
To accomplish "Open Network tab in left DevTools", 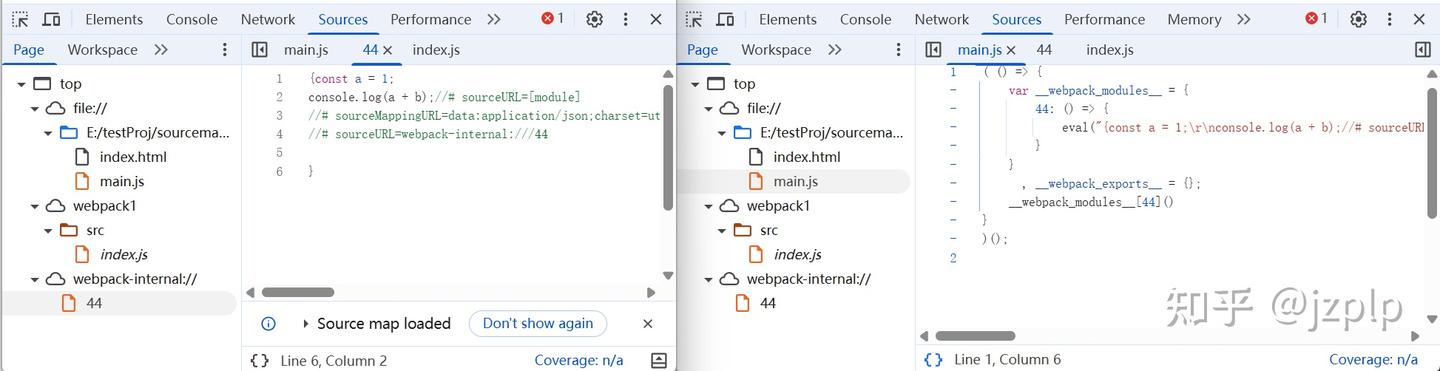I will click(268, 19).
